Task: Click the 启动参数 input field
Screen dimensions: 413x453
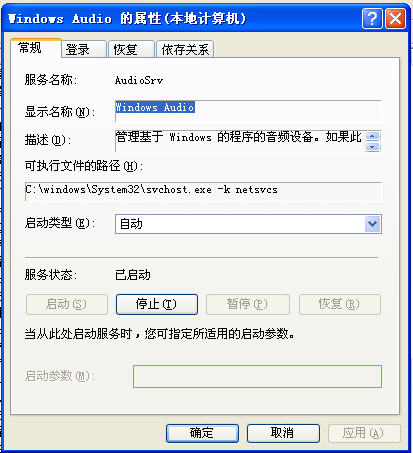Action: click(257, 376)
